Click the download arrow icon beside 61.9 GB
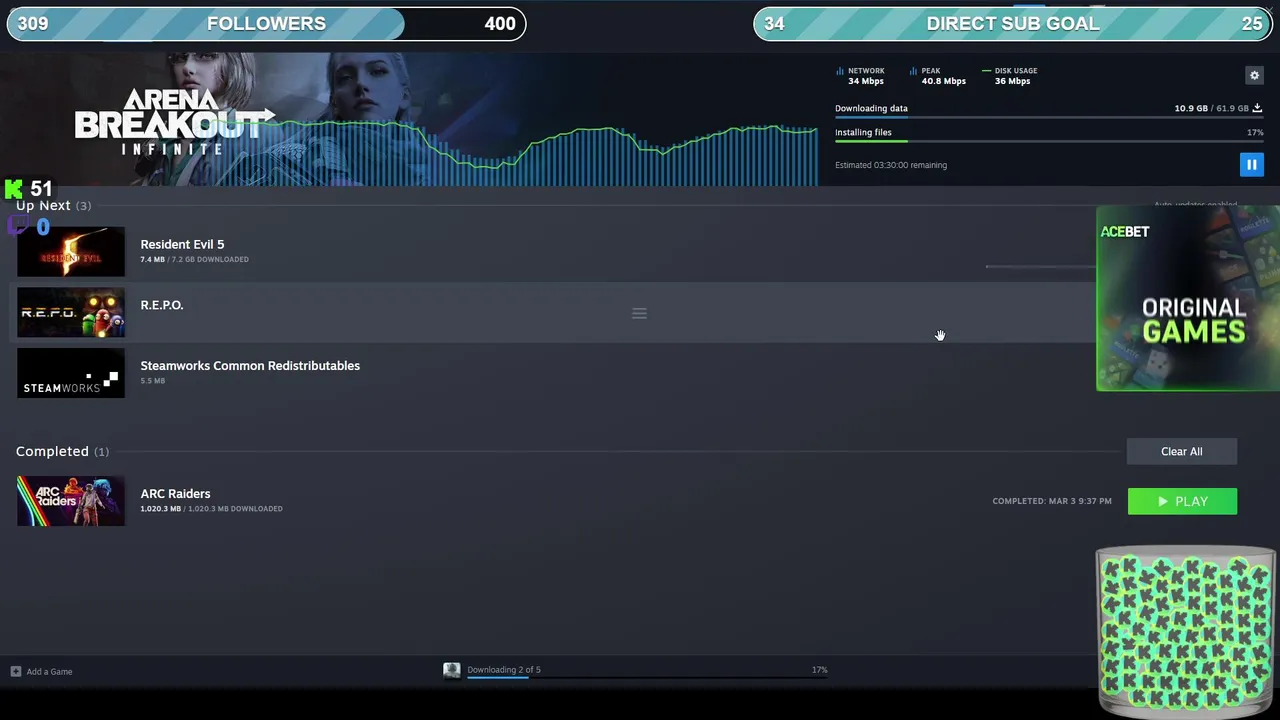 1257,108
